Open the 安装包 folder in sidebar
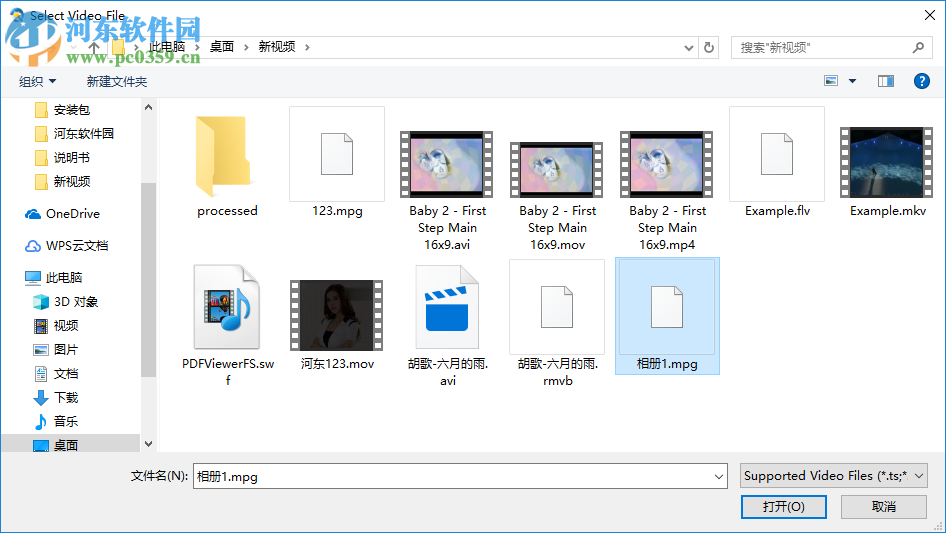Screen dimensions: 946x533 tap(62, 110)
